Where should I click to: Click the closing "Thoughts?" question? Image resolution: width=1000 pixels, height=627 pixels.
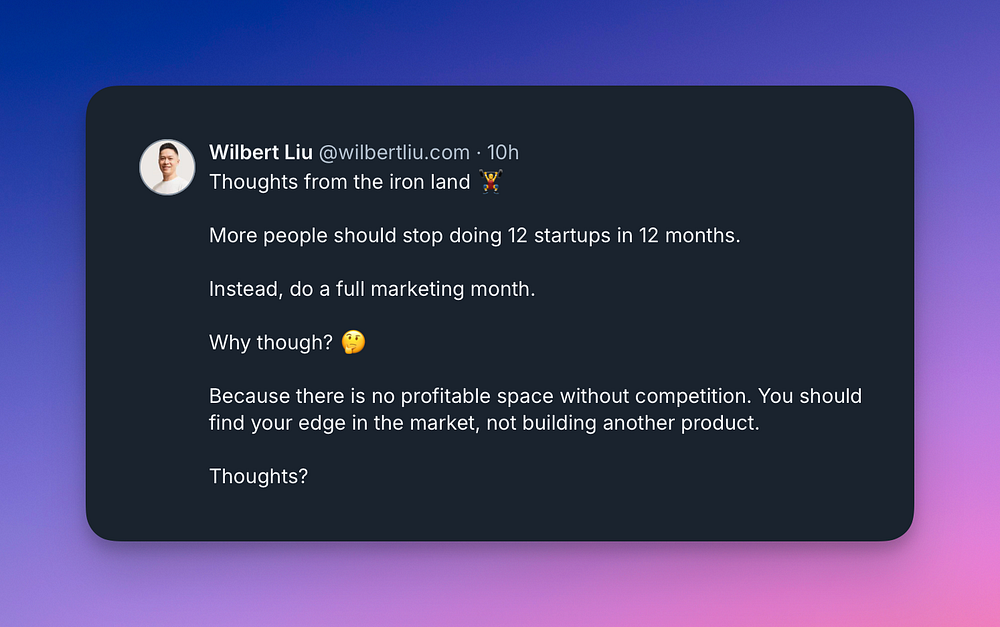tap(258, 477)
